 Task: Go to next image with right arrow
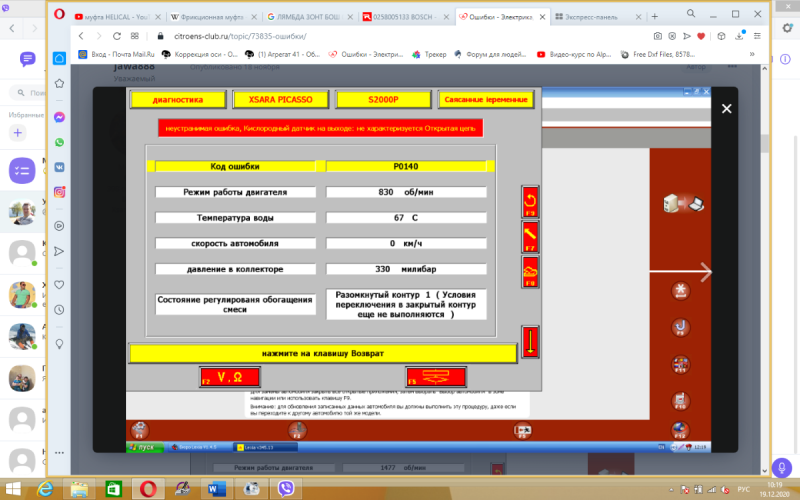pyautogui.click(x=704, y=272)
